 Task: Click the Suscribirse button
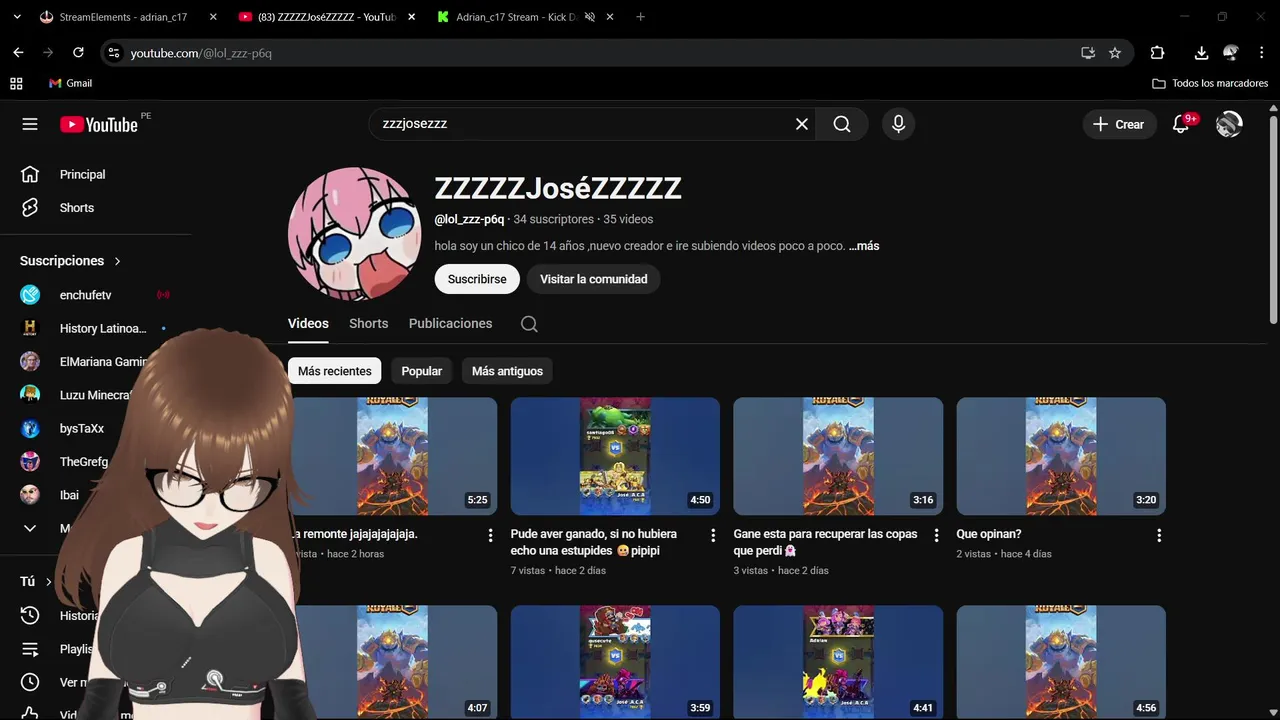click(x=477, y=279)
